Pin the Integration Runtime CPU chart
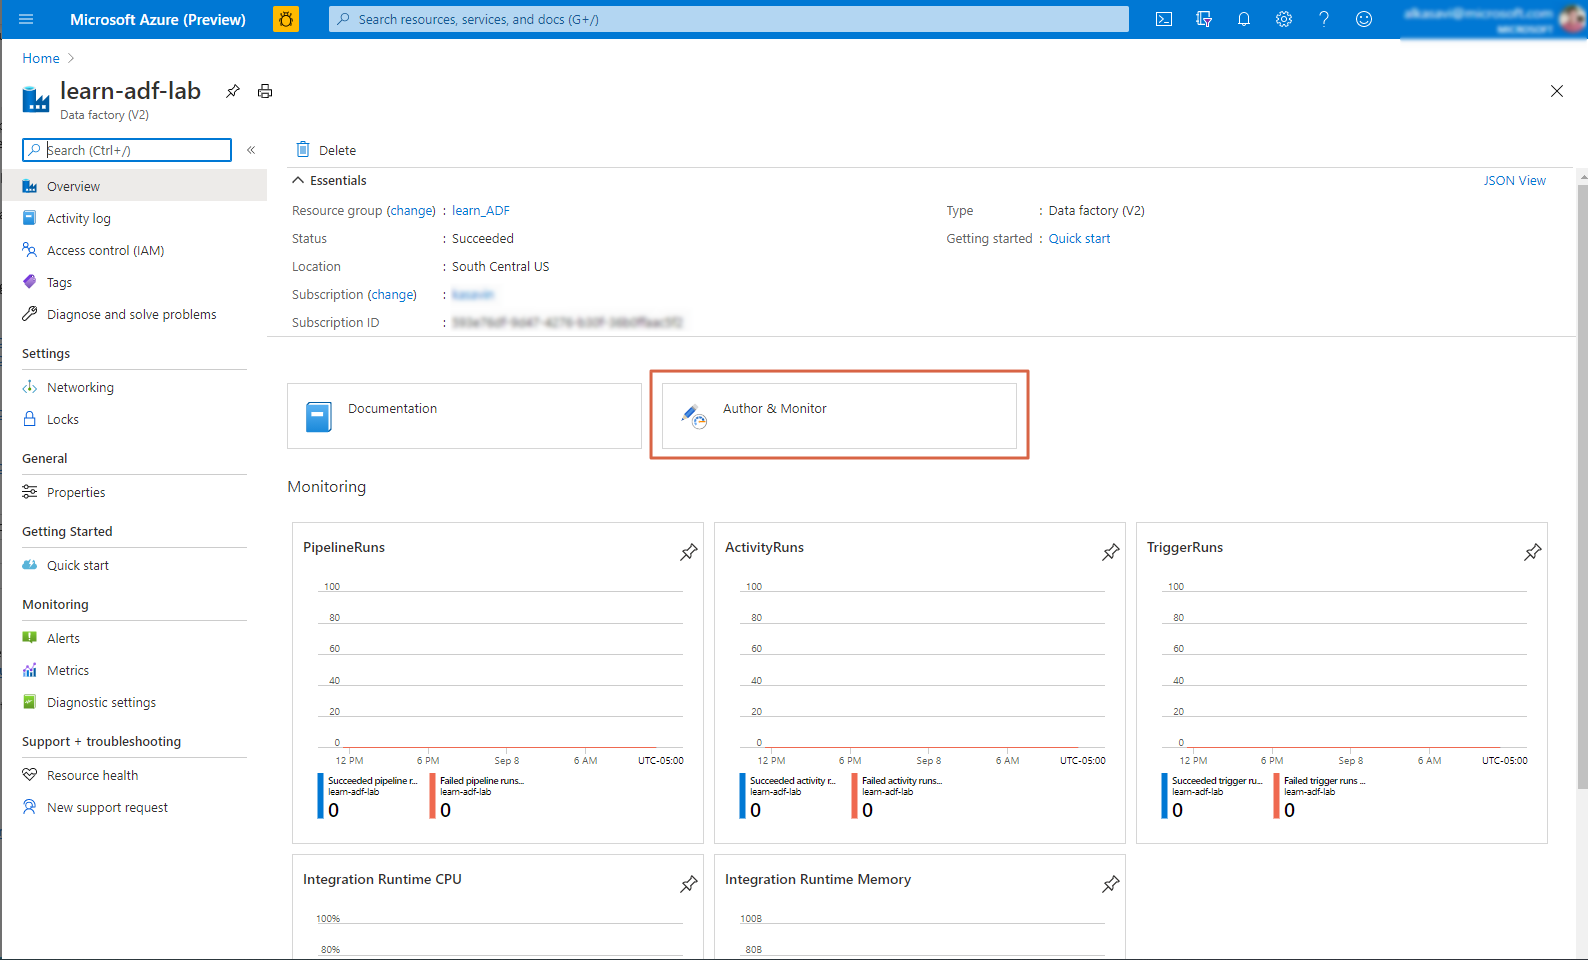Viewport: 1588px width, 960px height. [x=689, y=884]
